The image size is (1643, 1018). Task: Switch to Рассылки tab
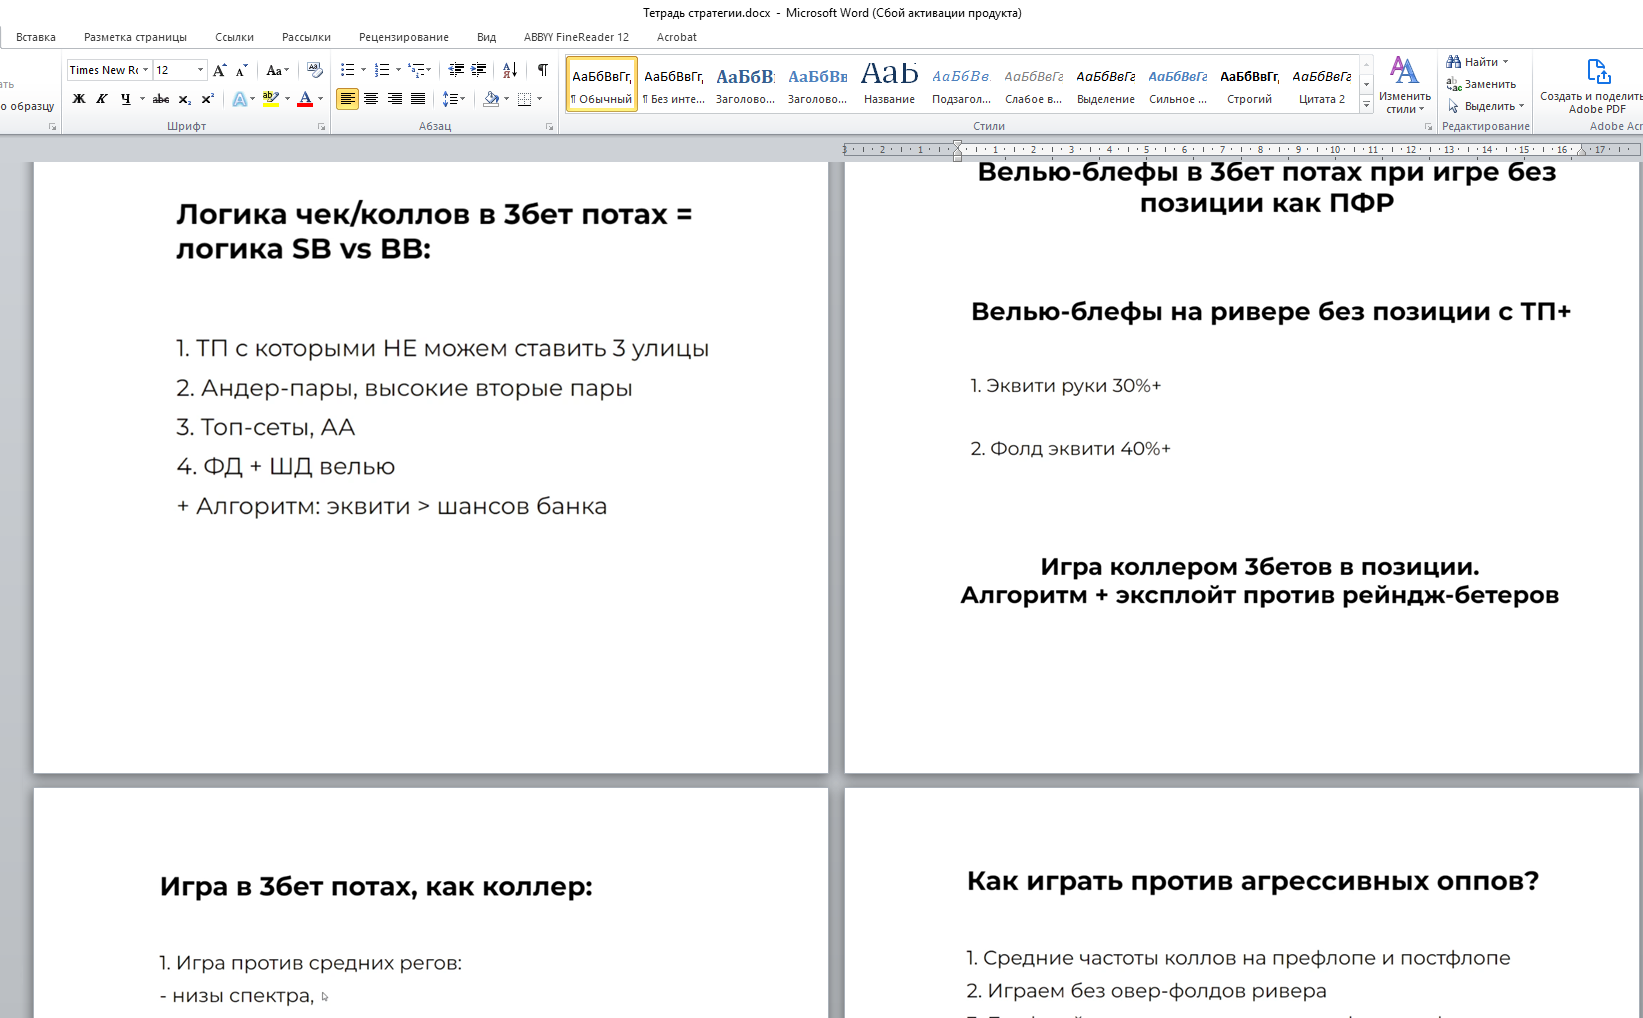306,37
